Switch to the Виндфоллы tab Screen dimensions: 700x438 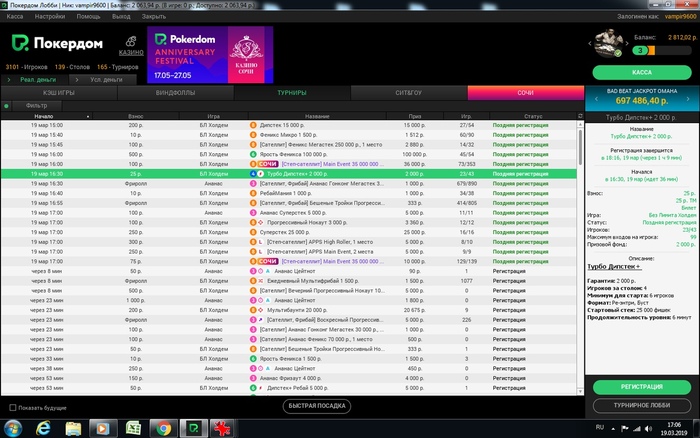point(175,93)
